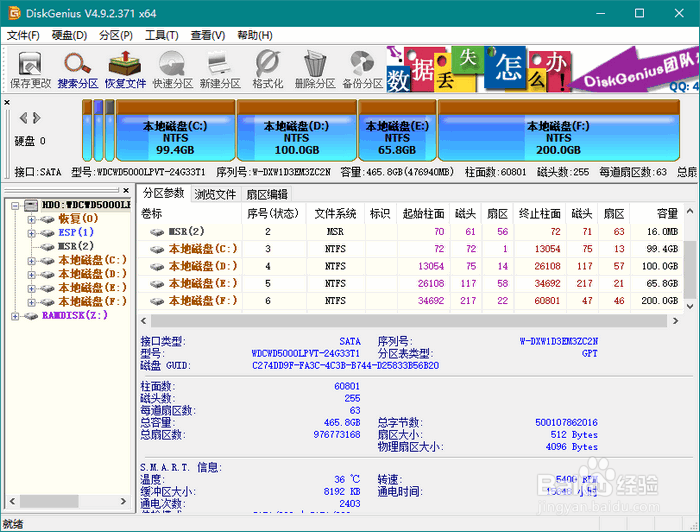700x532 pixels.
Task: Close the left tree panel with X
Action: 126,191
